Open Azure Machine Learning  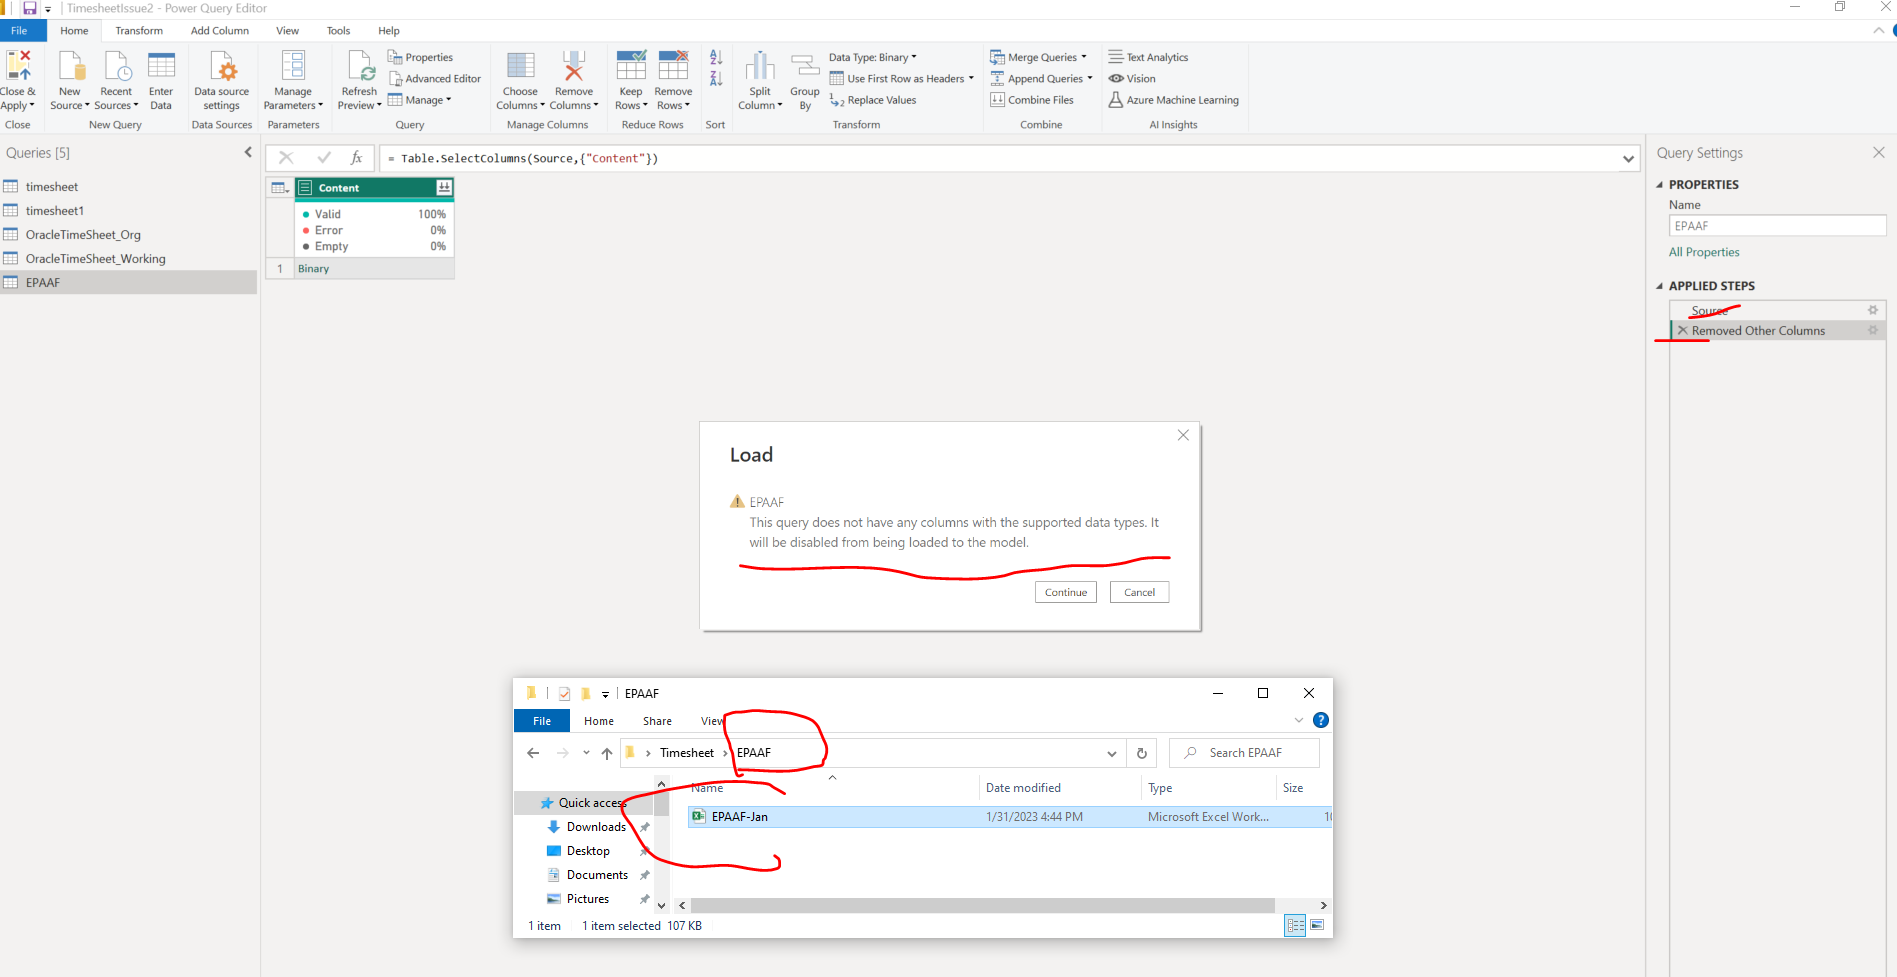pos(1174,100)
